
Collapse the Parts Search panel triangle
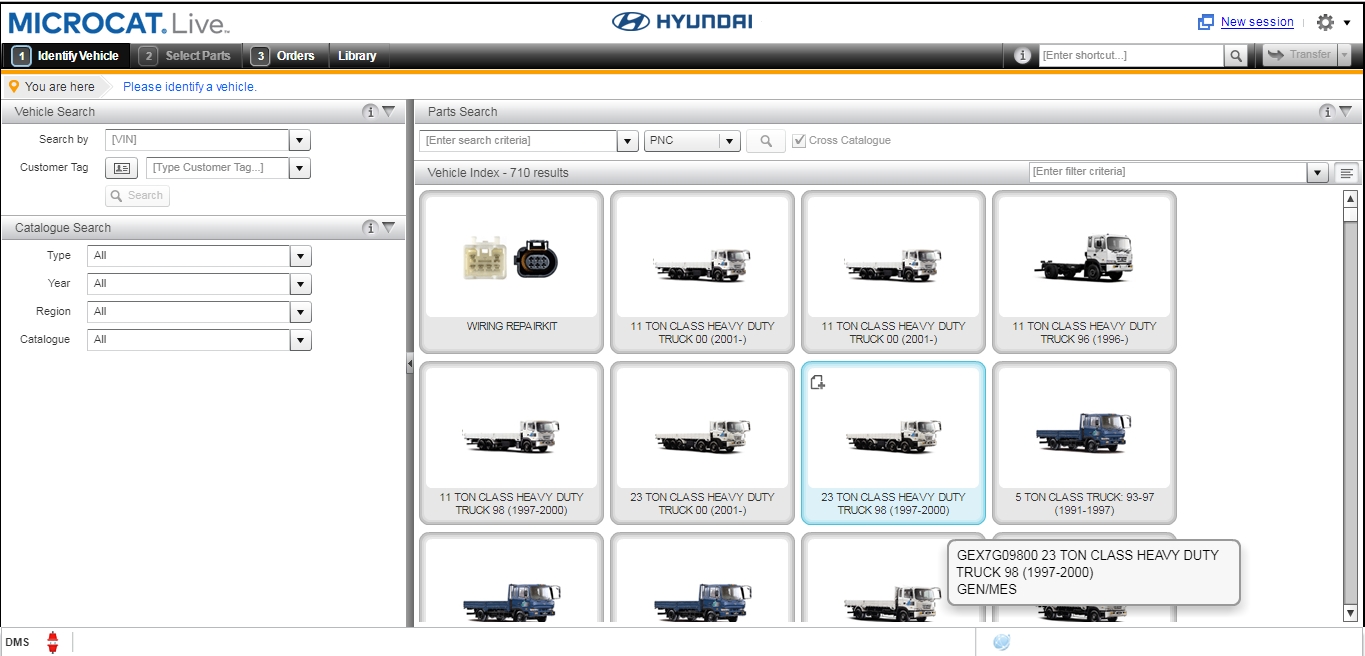click(1345, 112)
